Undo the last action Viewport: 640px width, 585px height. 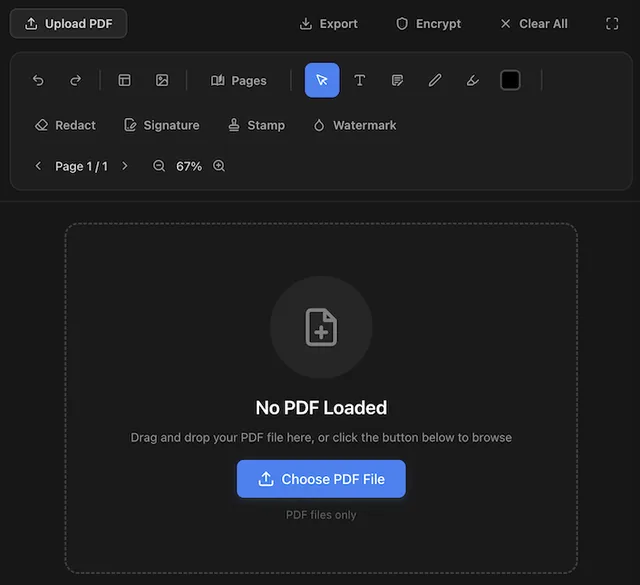pyautogui.click(x=38, y=80)
